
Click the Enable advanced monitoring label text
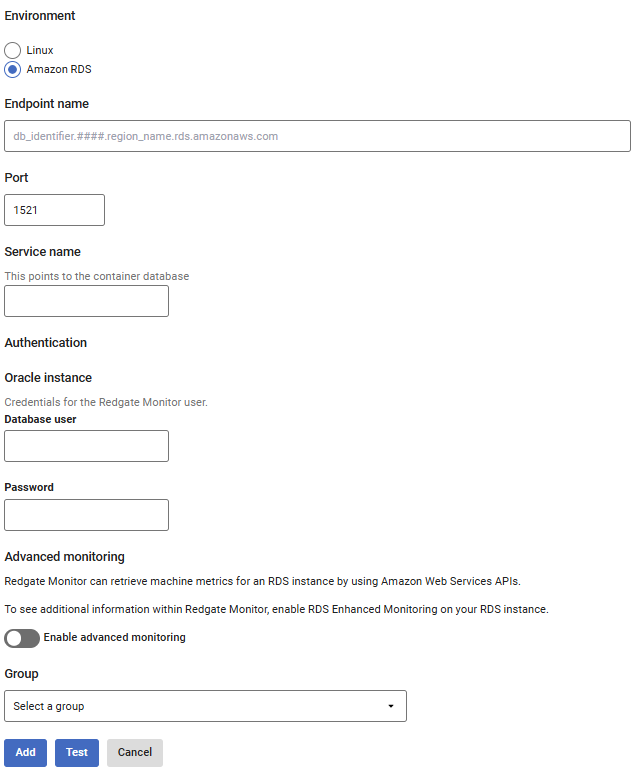coord(115,638)
